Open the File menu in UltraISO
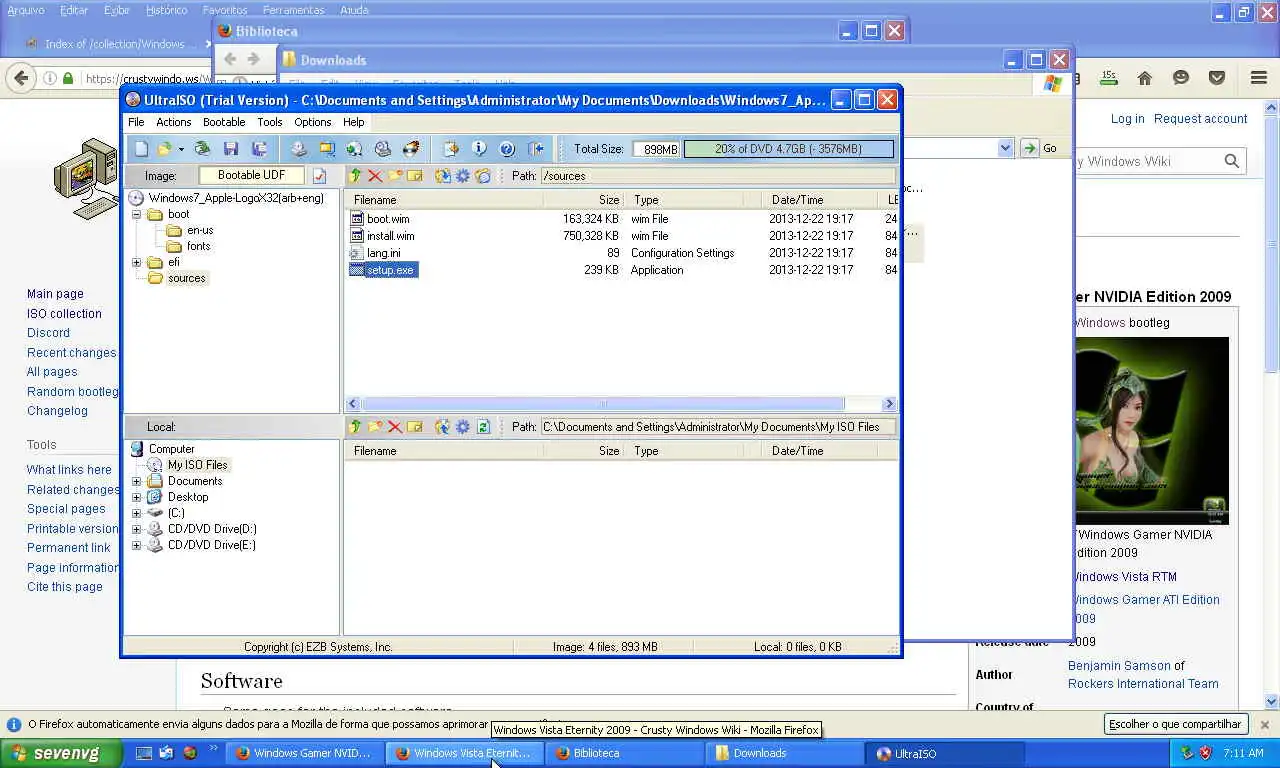1280x768 pixels. 136,122
